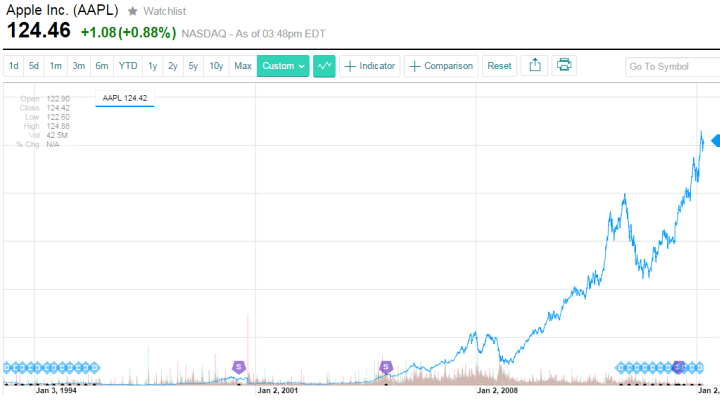
Task: Select the 1m time range
Action: click(56, 66)
